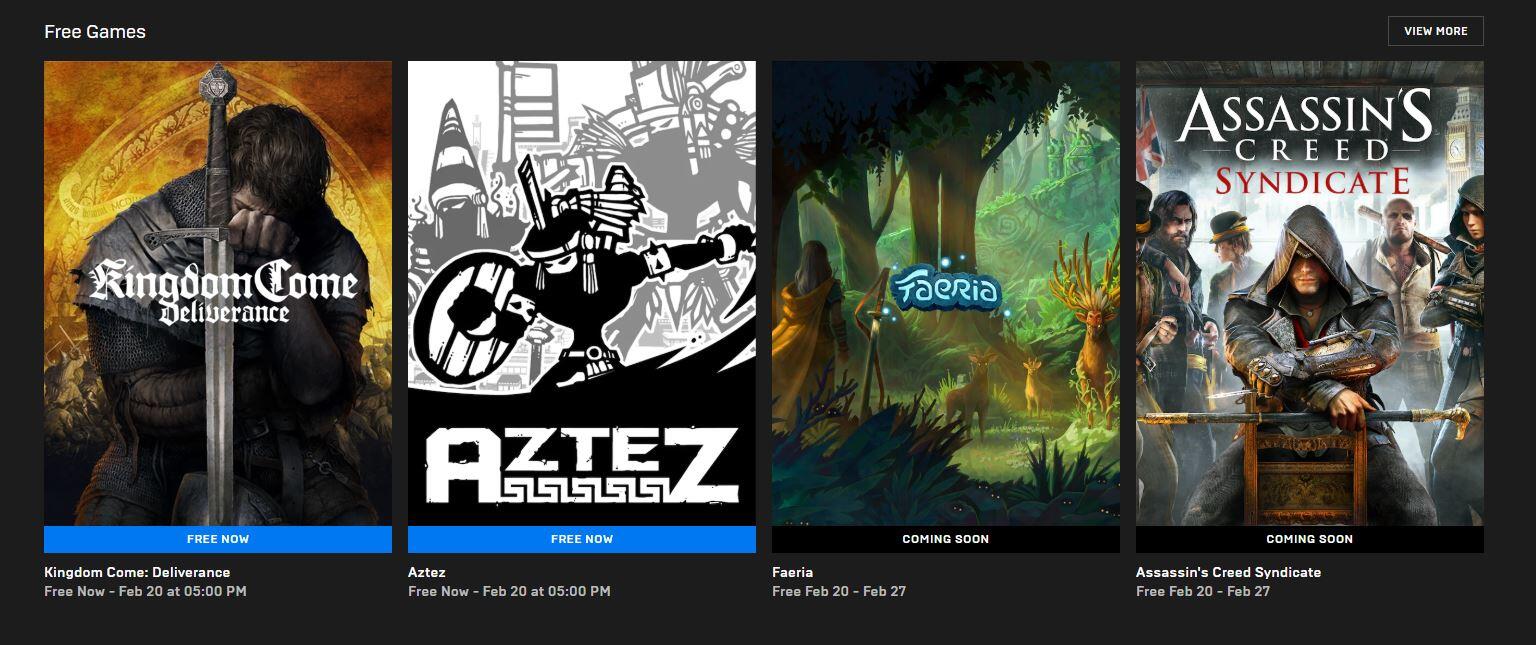Select the Aztez title link
This screenshot has height=645, width=1536.
(427, 572)
